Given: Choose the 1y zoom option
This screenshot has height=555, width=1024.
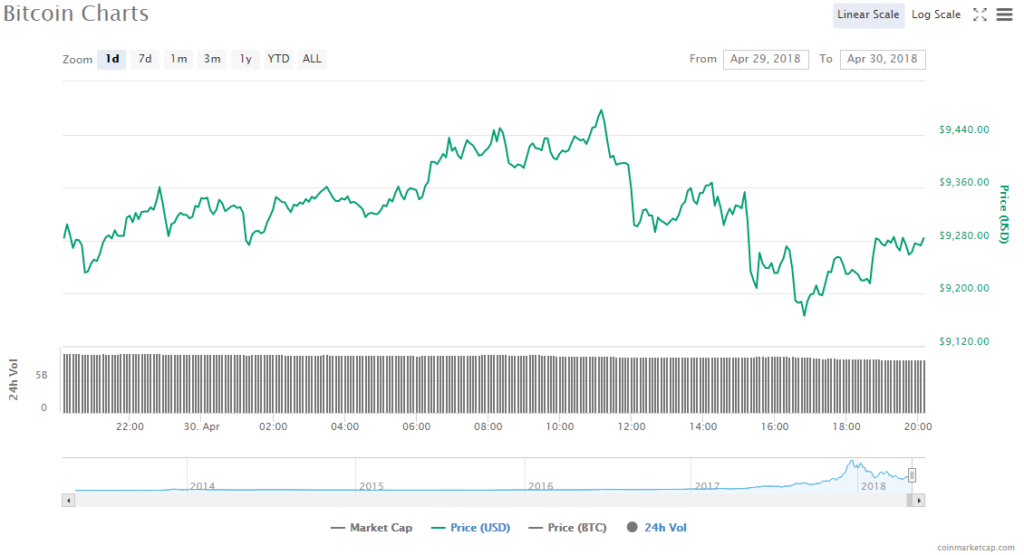Looking at the screenshot, I should pos(245,59).
